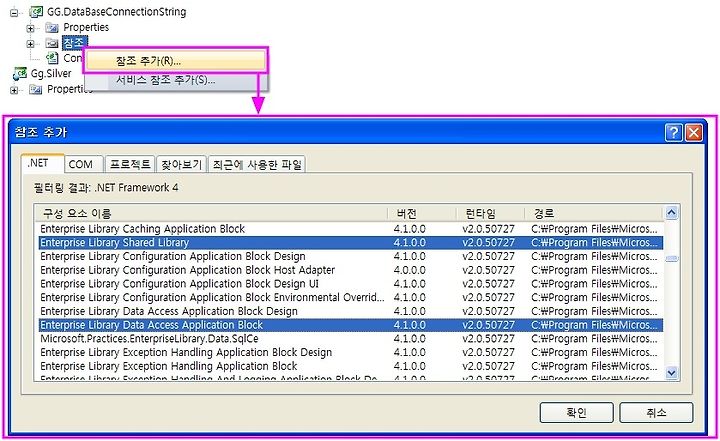Sort by 런타임 column header

coord(490,213)
